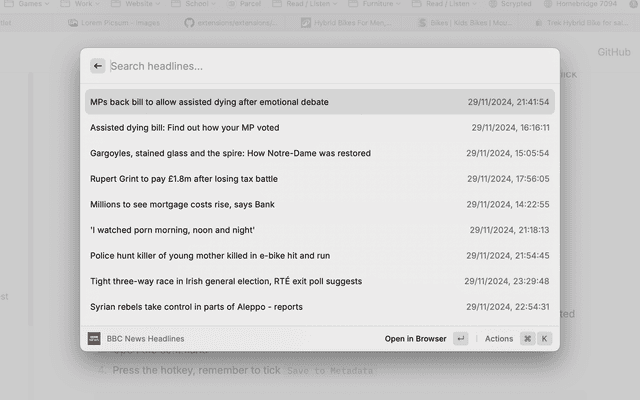This screenshot has height=400, width=640.
Task: Expand the School bookmarks folder
Action: coord(196,4)
